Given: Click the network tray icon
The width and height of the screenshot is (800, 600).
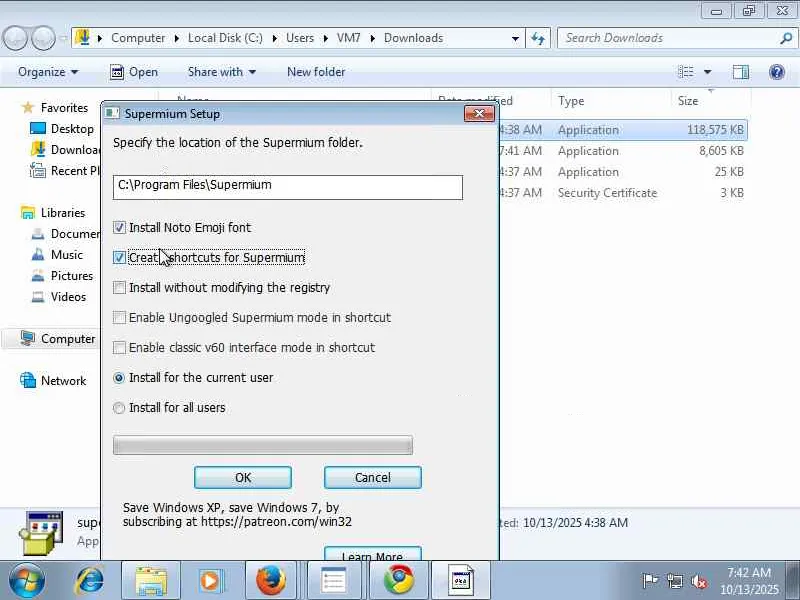Looking at the screenshot, I should [x=675, y=581].
